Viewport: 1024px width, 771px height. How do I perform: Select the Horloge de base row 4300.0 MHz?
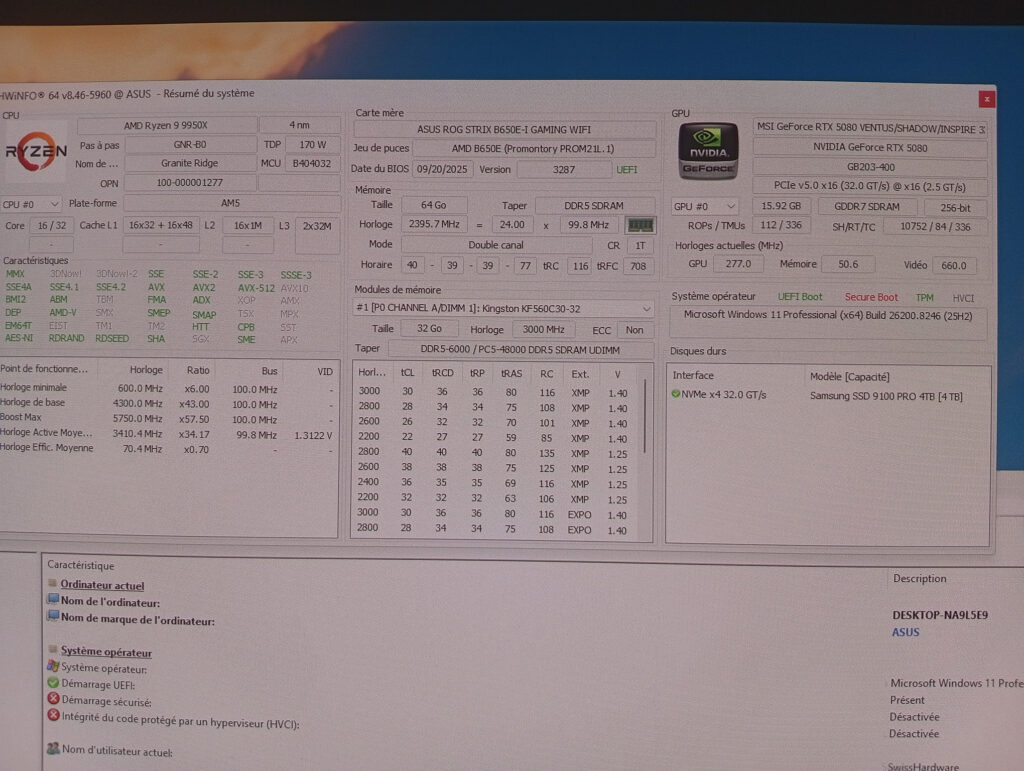(168, 403)
